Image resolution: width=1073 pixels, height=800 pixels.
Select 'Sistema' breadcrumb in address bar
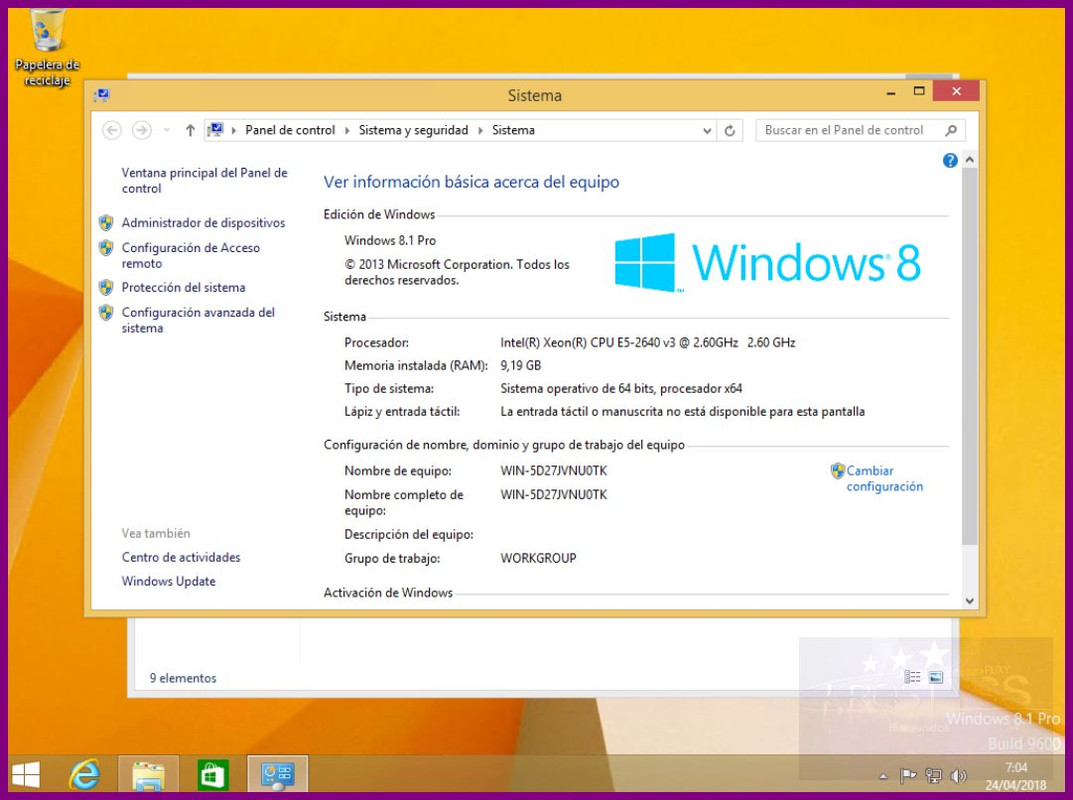[x=513, y=130]
